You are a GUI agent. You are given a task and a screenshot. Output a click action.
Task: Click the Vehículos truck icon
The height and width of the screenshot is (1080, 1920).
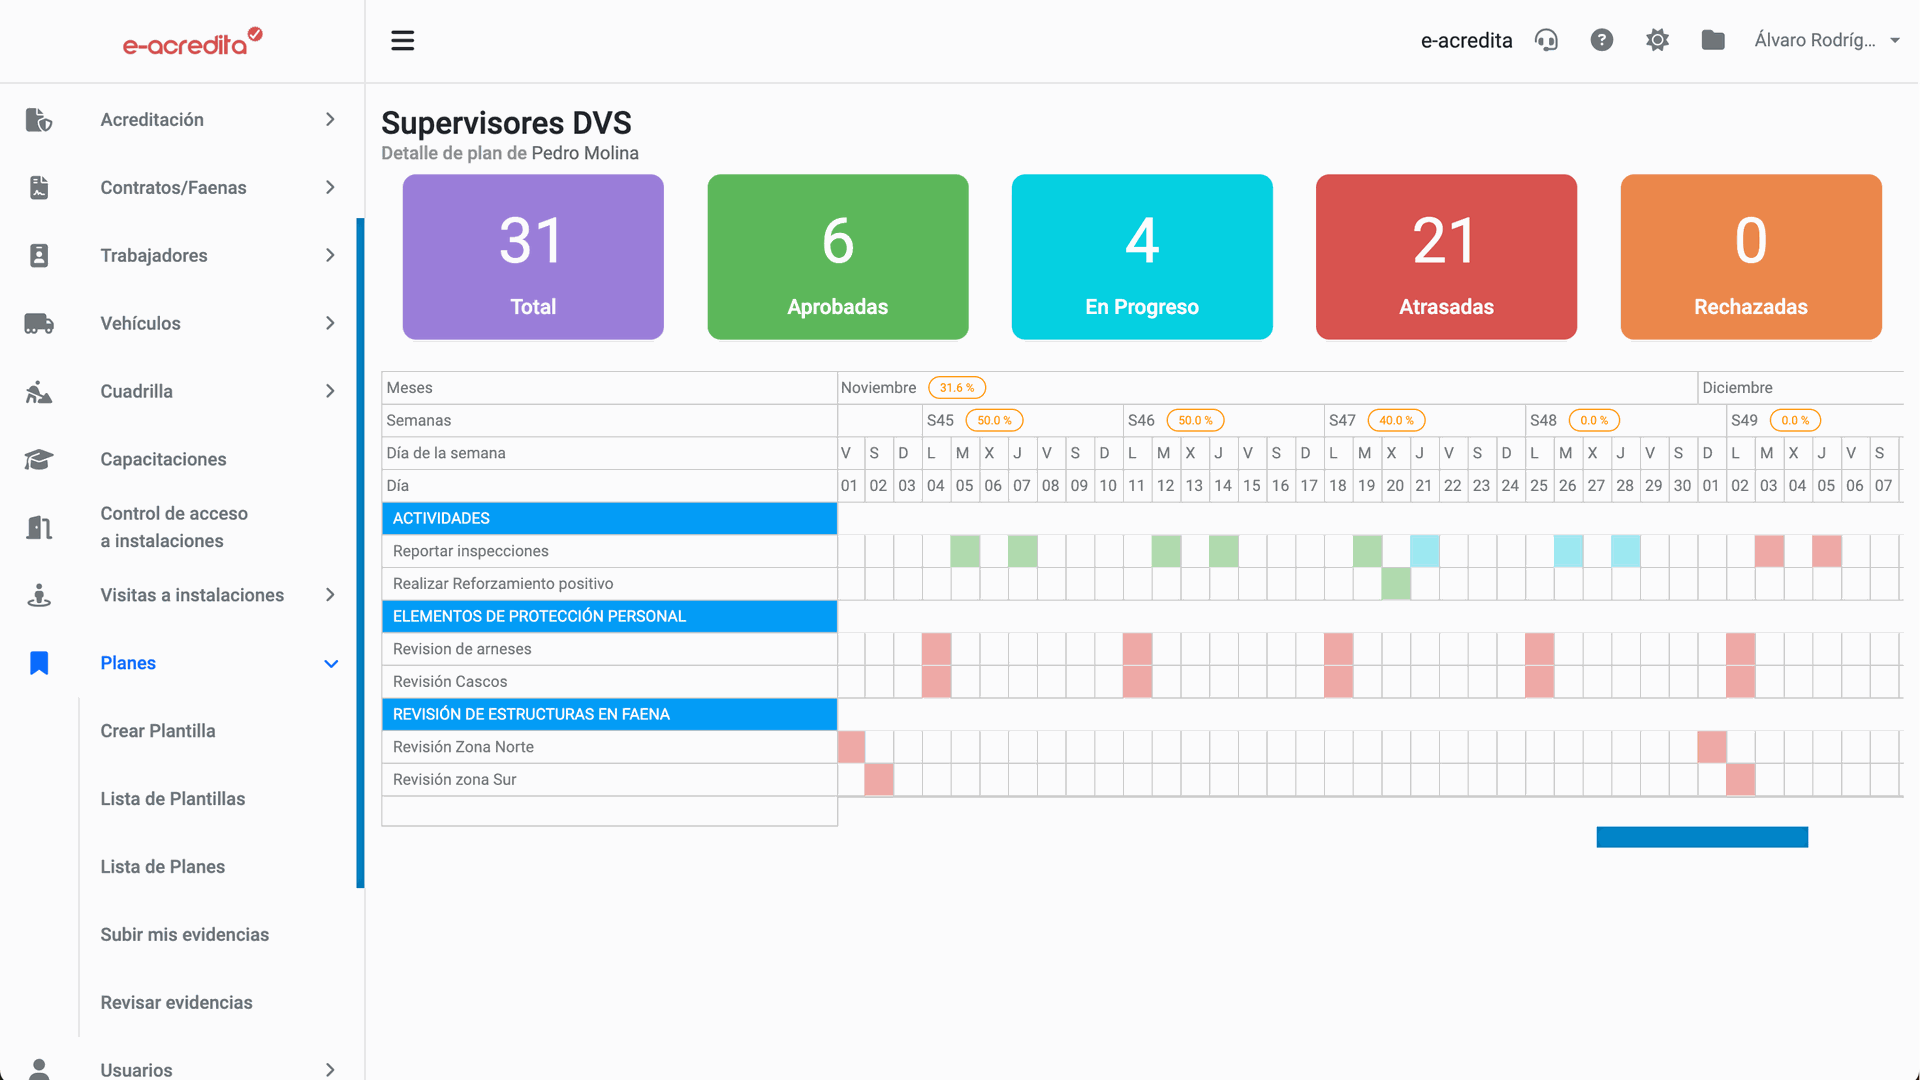pyautogui.click(x=39, y=324)
